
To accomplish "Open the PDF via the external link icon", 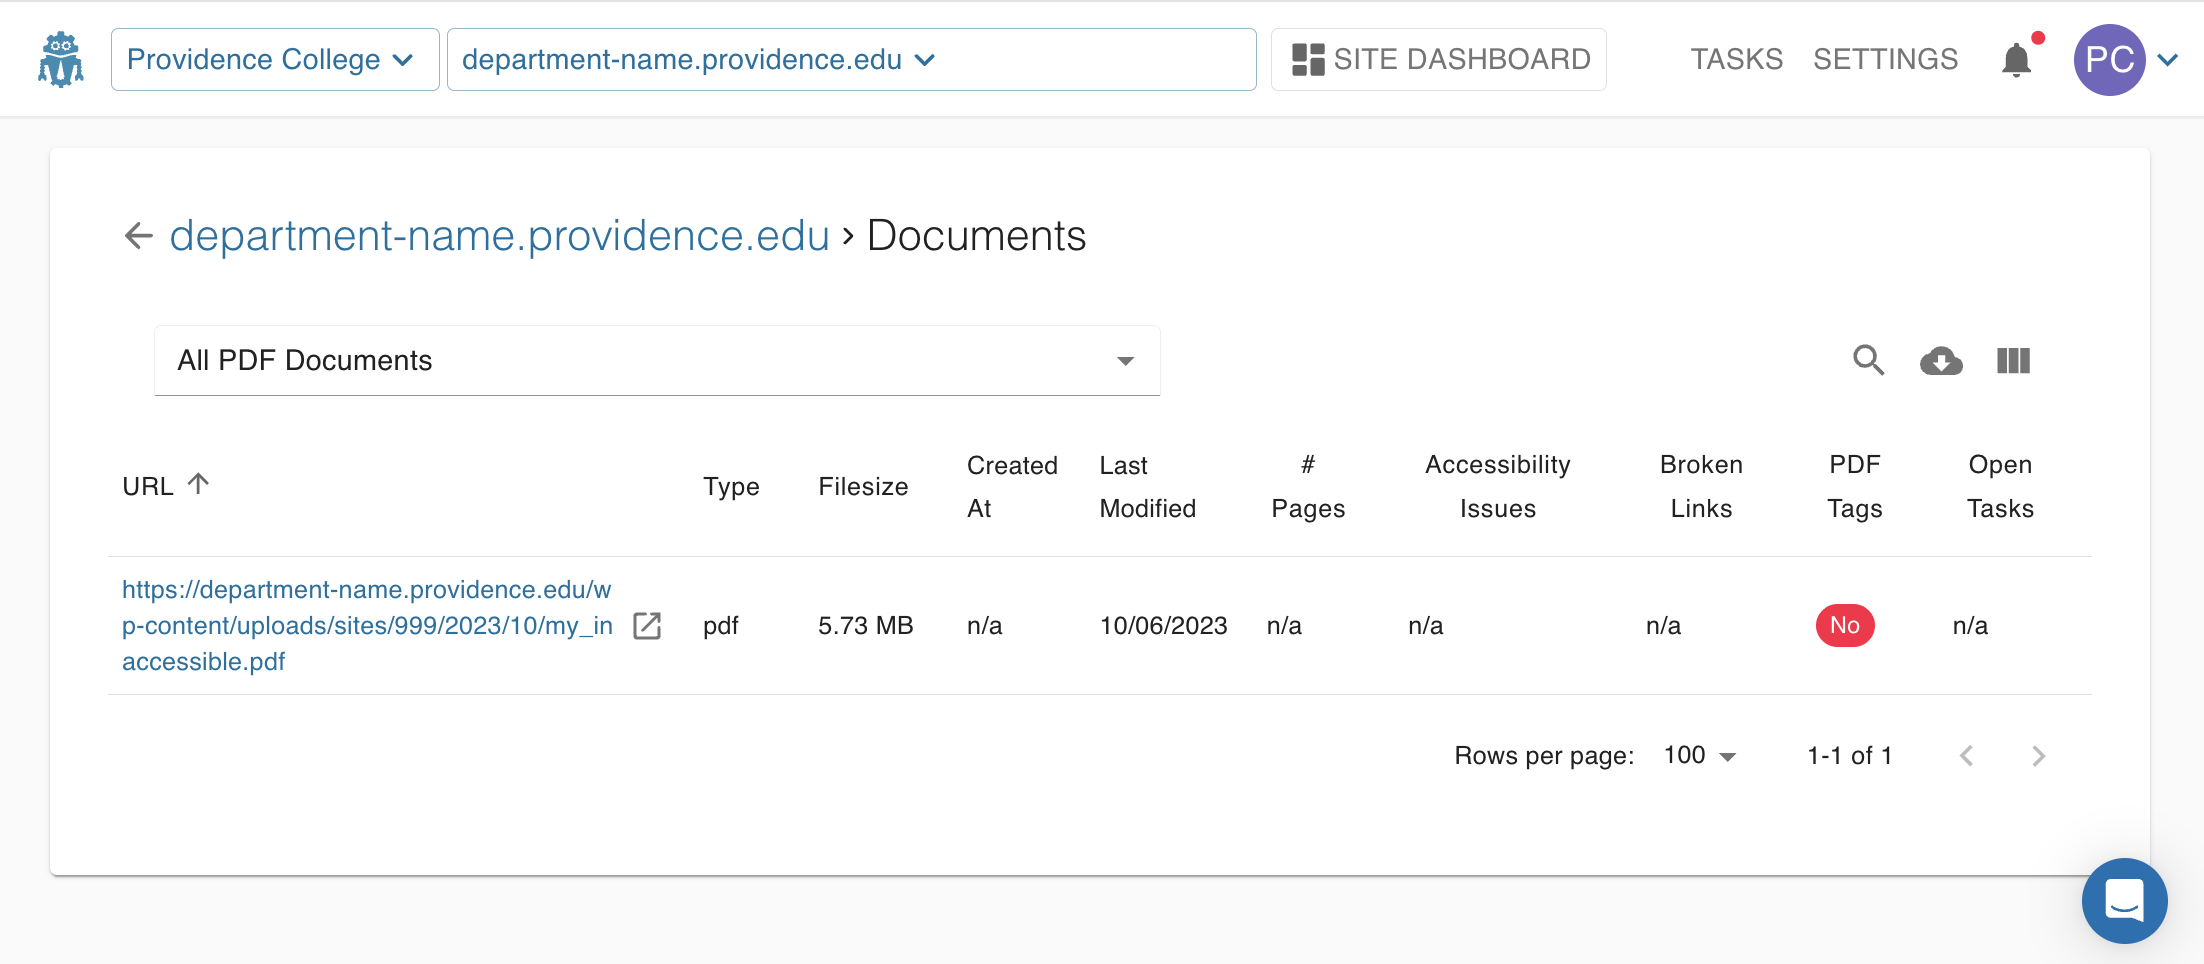I will pos(647,625).
